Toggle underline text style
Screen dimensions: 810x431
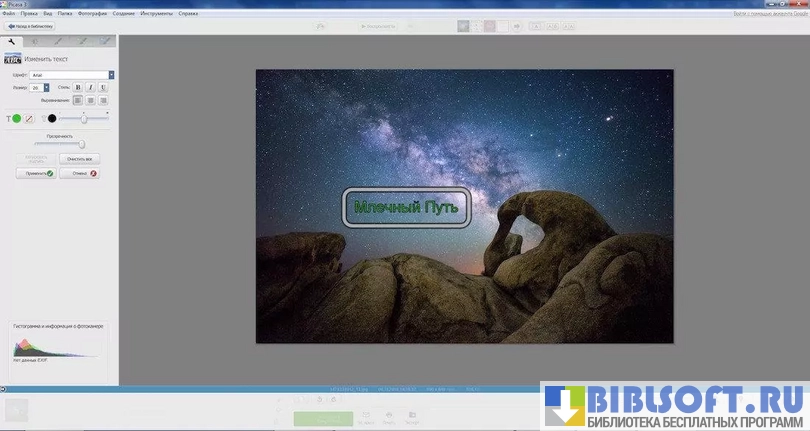click(x=102, y=88)
